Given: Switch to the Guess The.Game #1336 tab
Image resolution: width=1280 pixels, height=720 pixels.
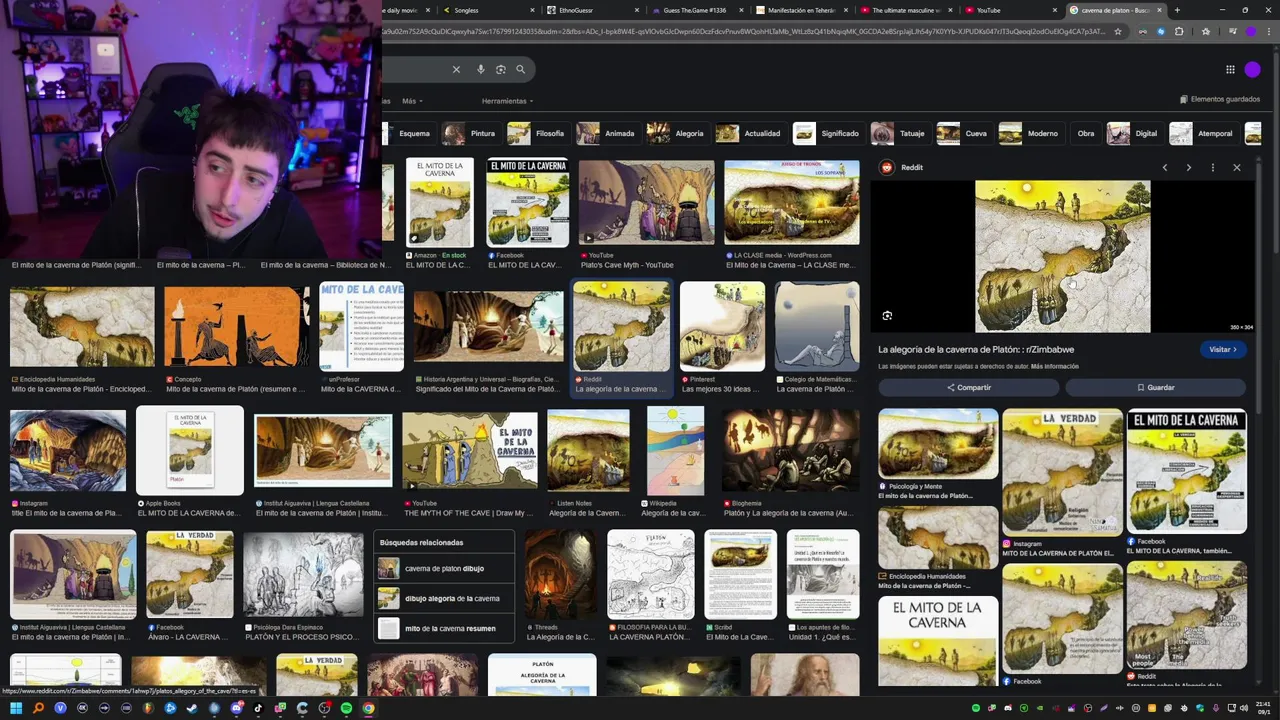Looking at the screenshot, I should point(698,10).
